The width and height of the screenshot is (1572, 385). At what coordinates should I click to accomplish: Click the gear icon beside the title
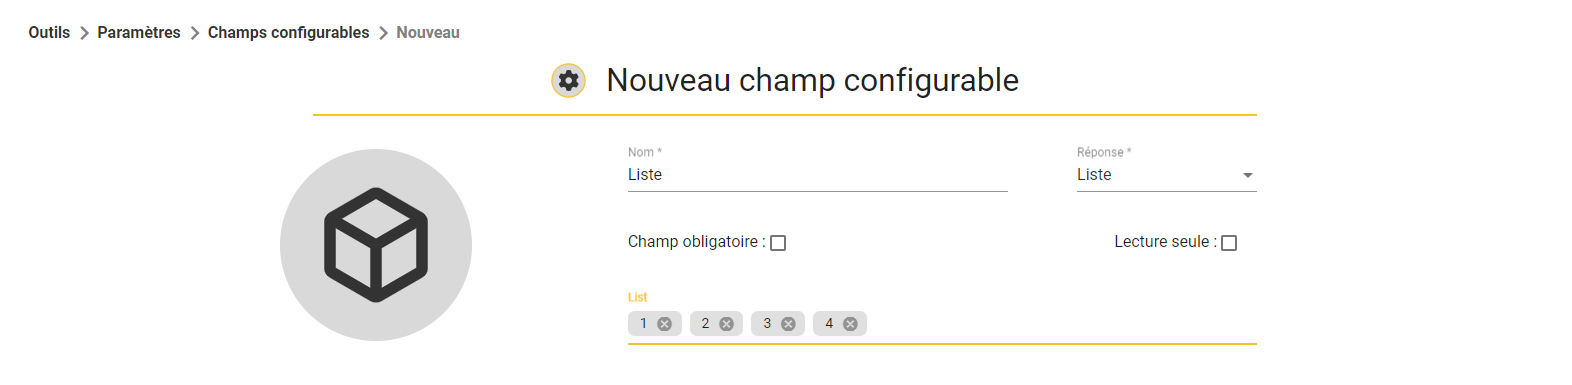coord(568,81)
